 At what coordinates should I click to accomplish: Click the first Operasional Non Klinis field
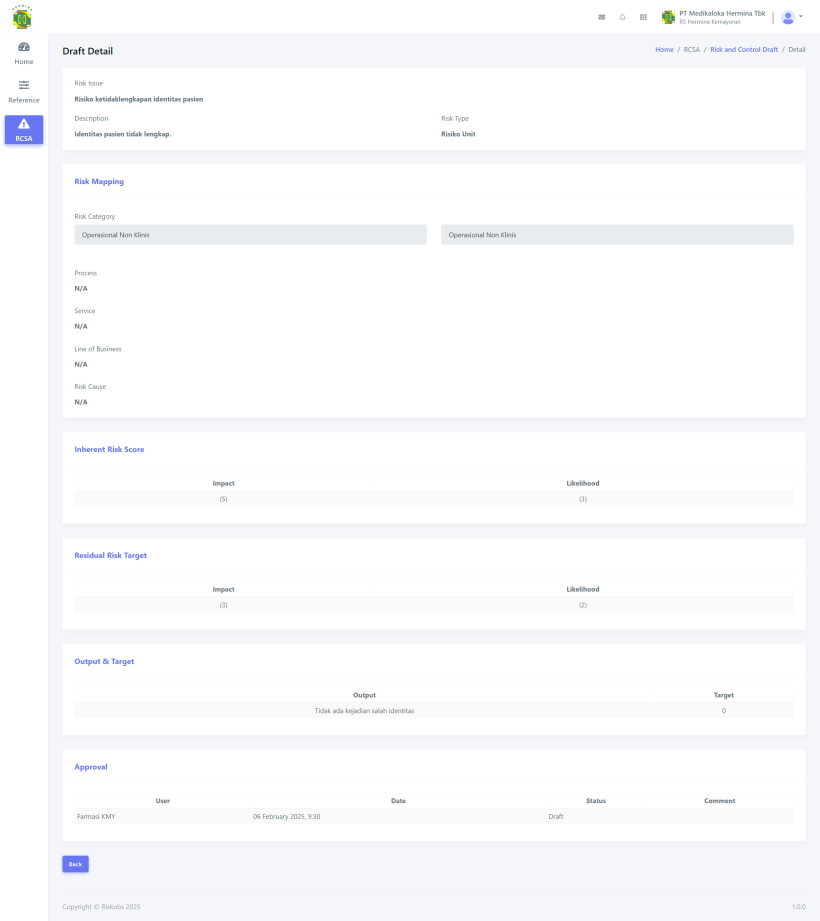[250, 234]
